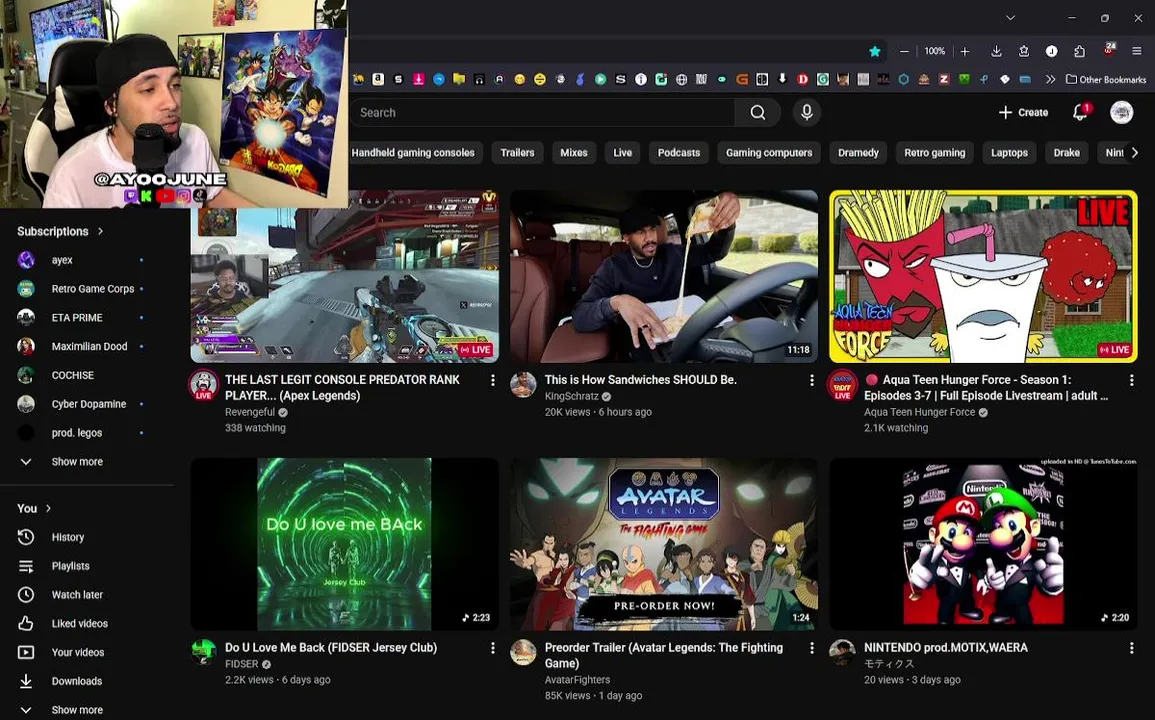Open options menu for Apex Legends video

pyautogui.click(x=492, y=380)
